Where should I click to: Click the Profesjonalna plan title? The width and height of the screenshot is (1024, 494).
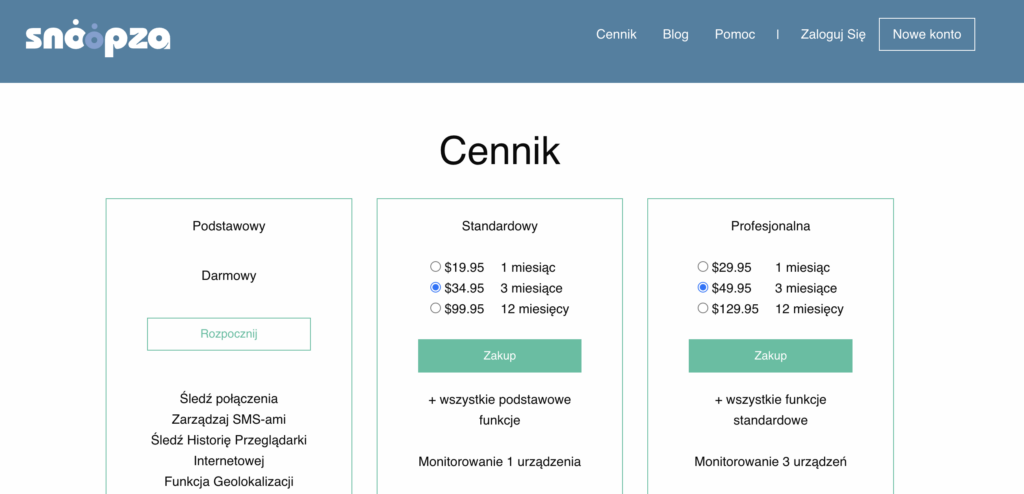coord(770,226)
